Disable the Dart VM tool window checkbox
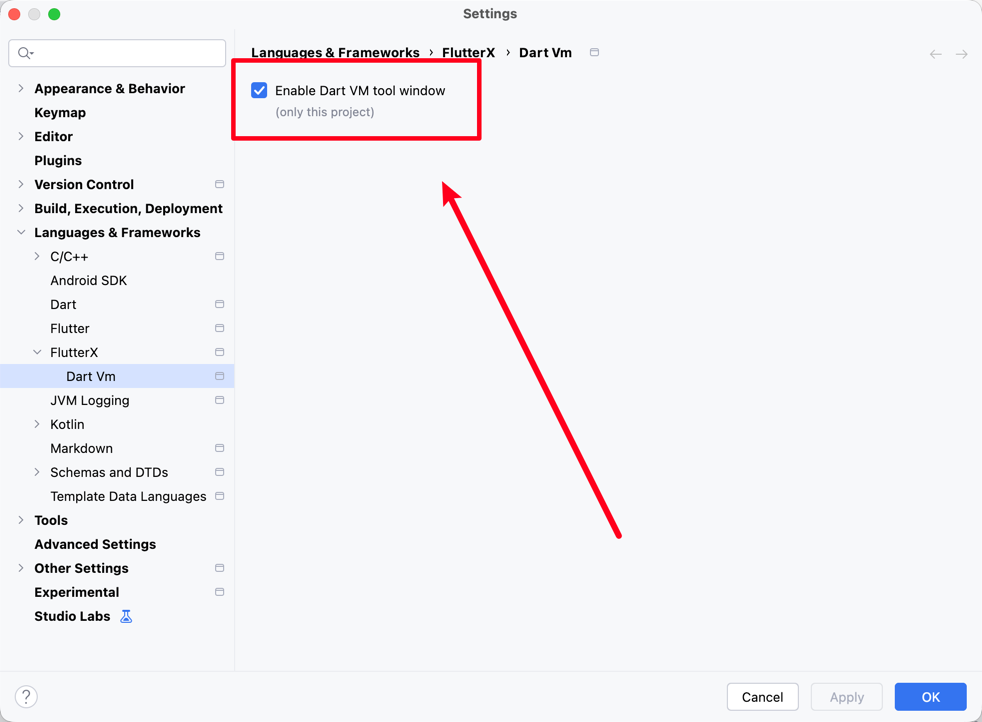This screenshot has height=722, width=982. (259, 91)
